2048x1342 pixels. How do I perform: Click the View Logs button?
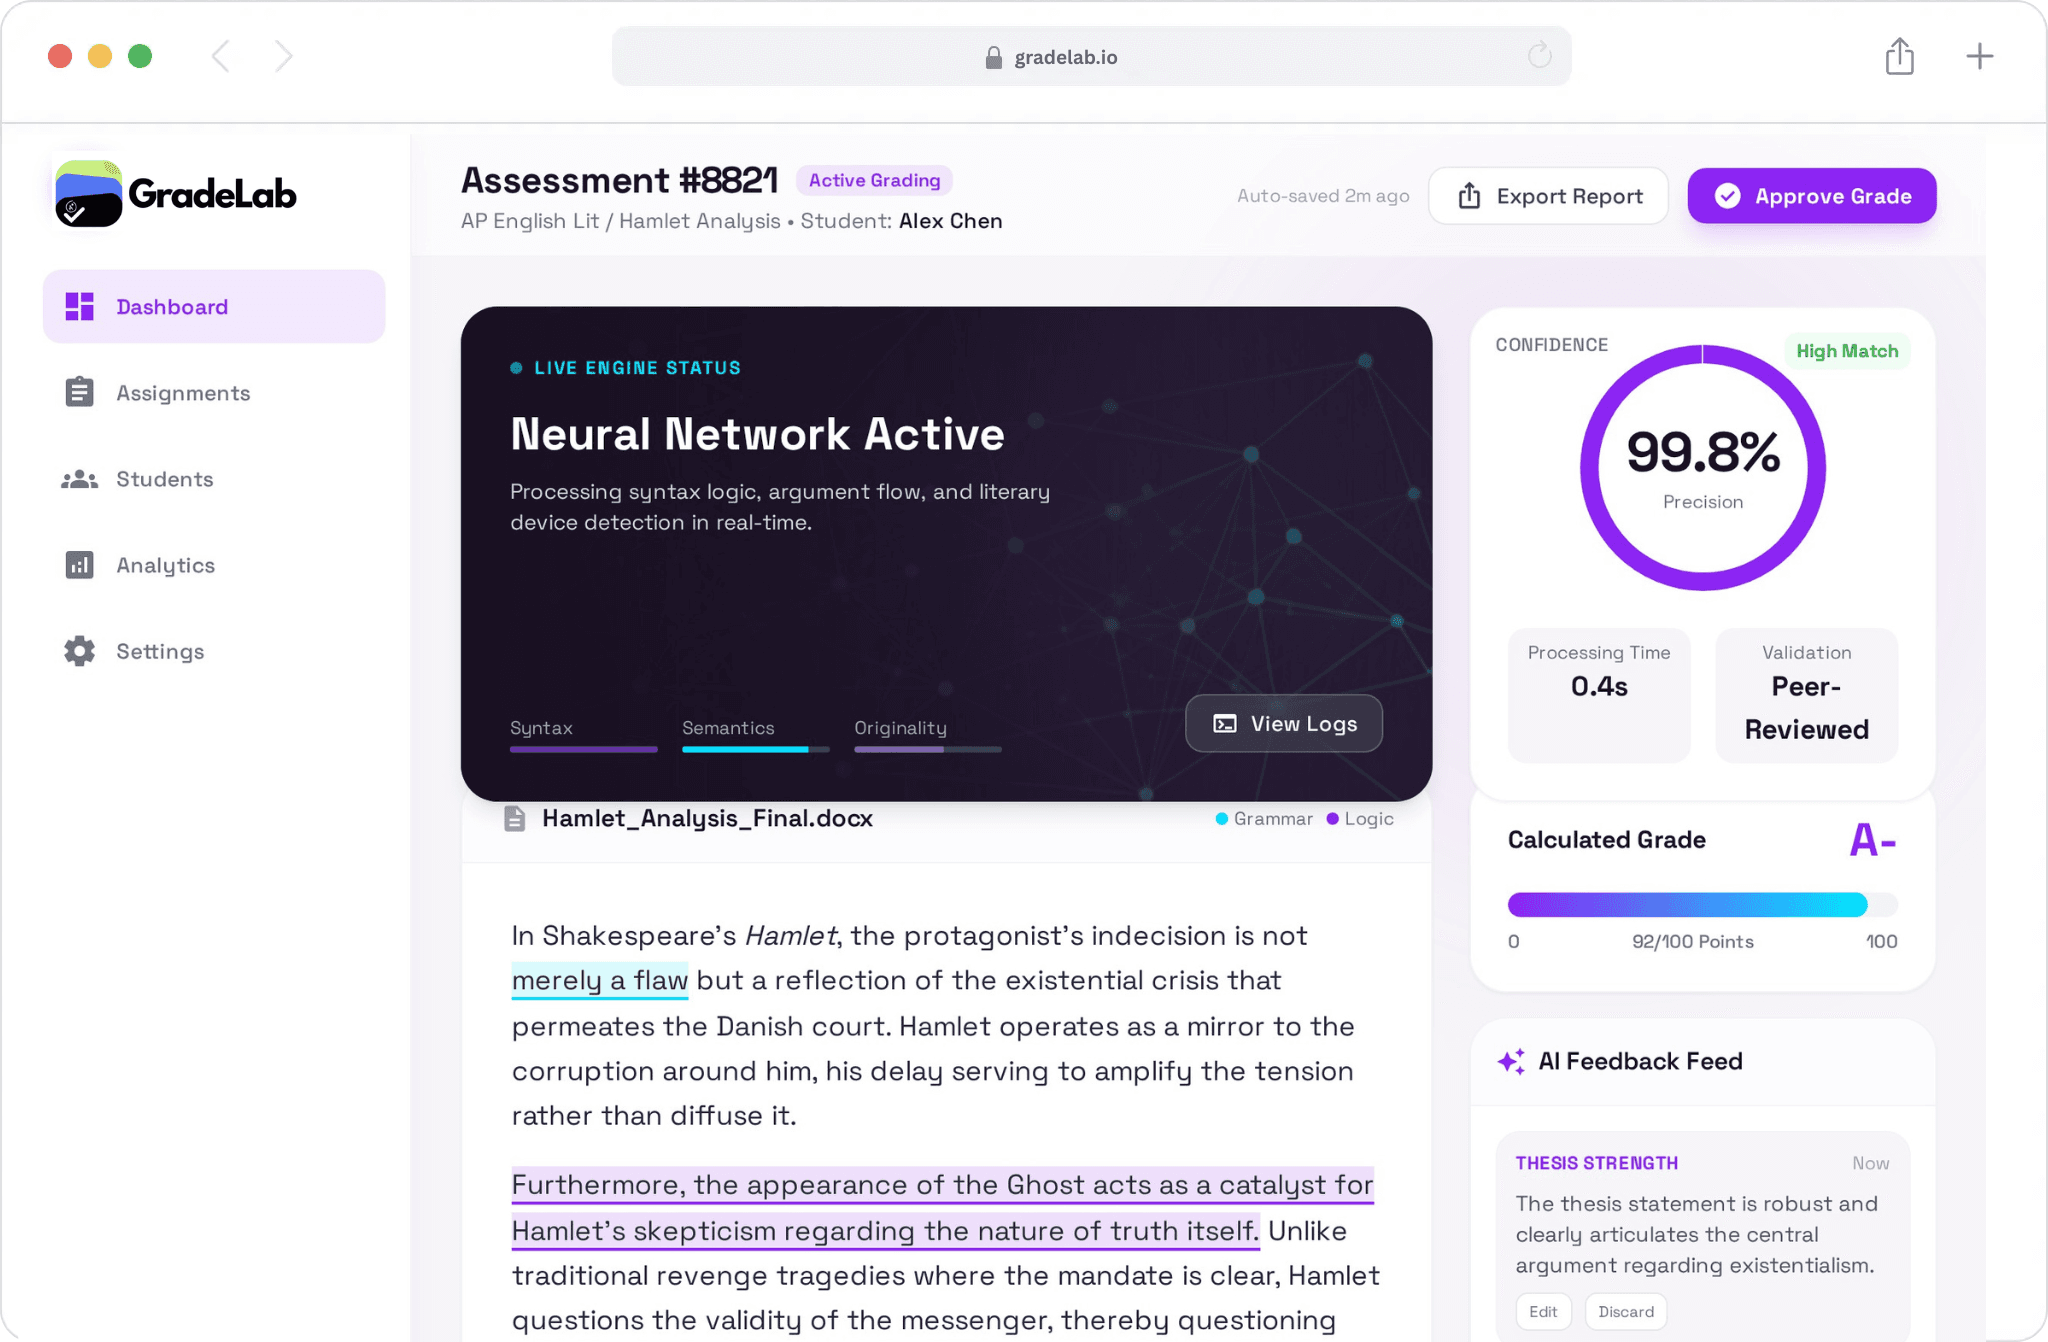(x=1284, y=723)
